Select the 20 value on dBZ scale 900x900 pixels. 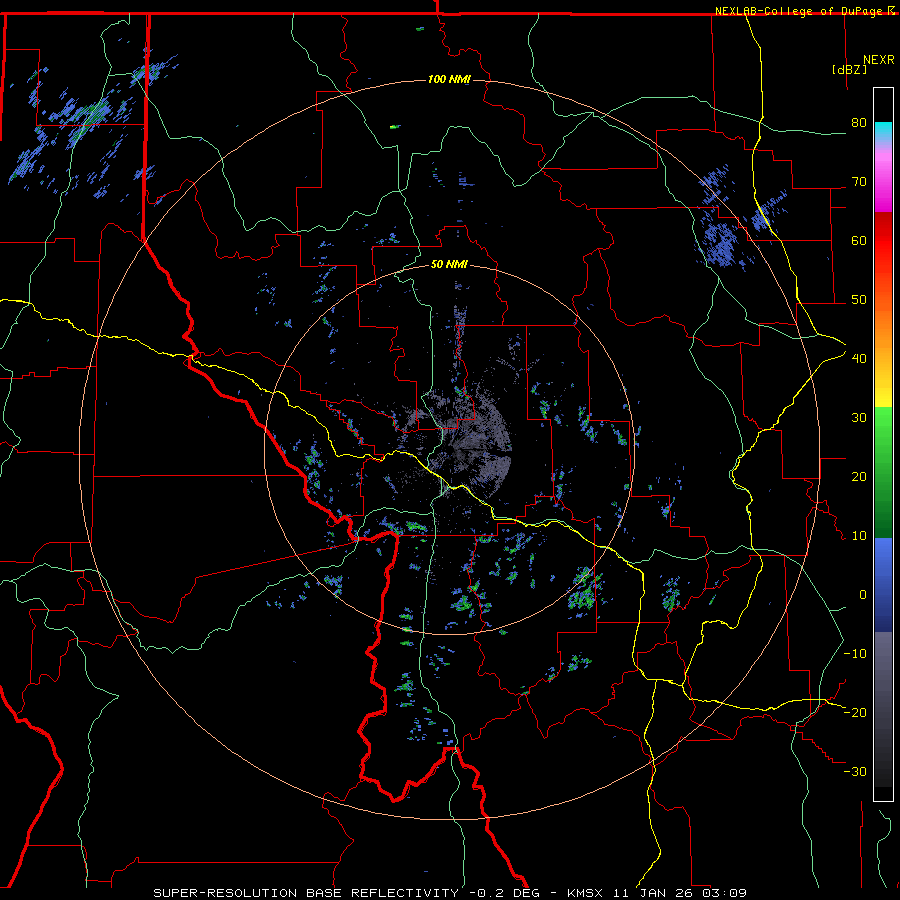pyautogui.click(x=859, y=477)
